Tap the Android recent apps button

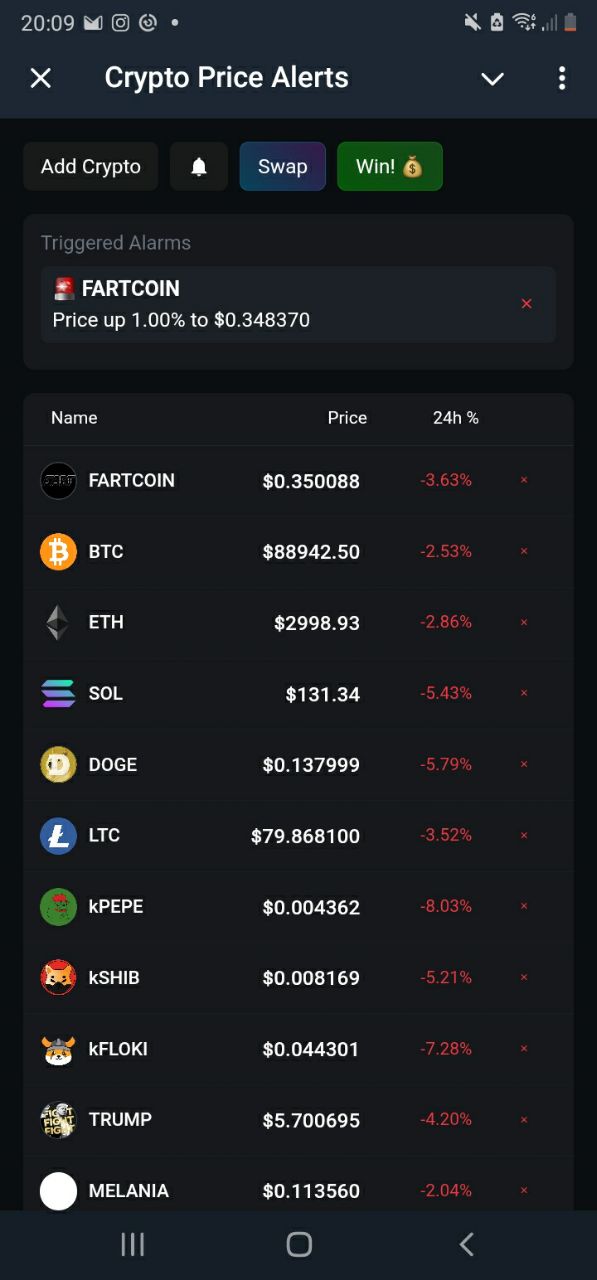coord(132,1244)
